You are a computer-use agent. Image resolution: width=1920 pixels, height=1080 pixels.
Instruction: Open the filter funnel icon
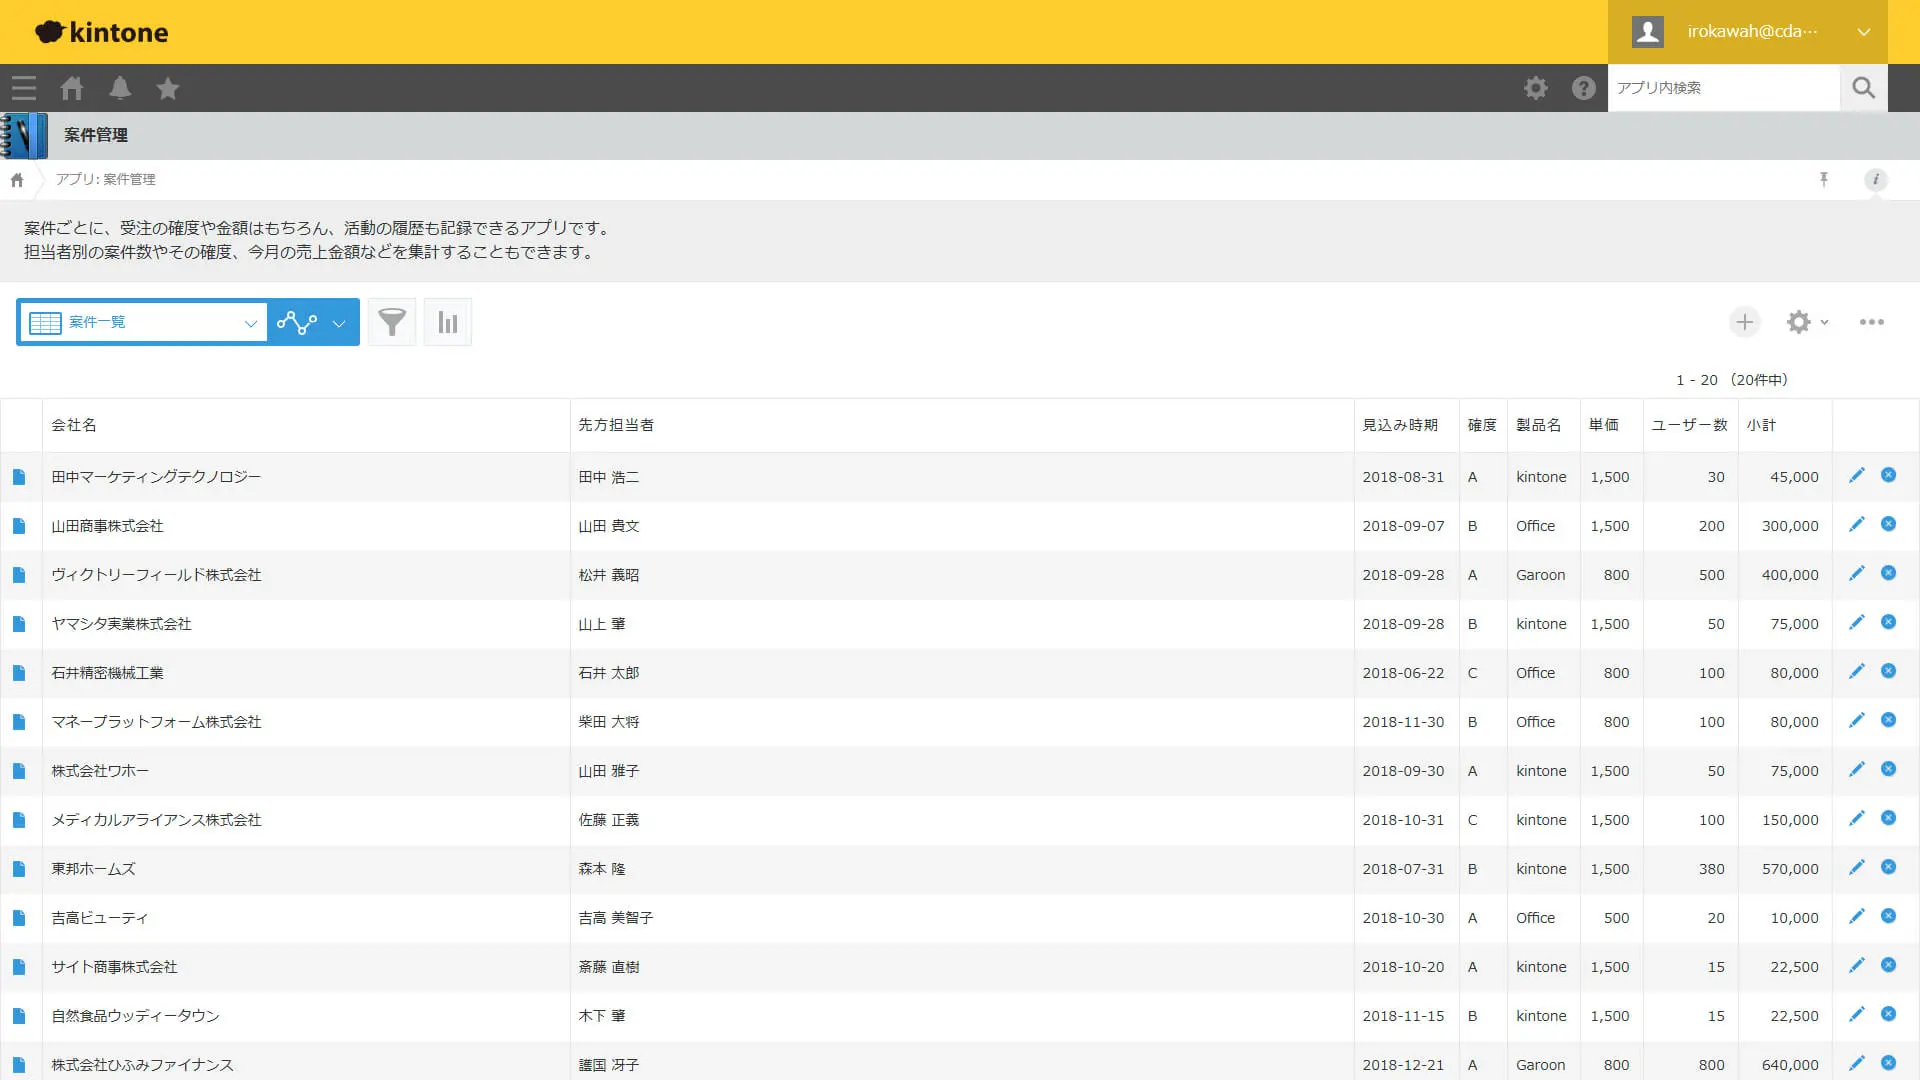(392, 322)
